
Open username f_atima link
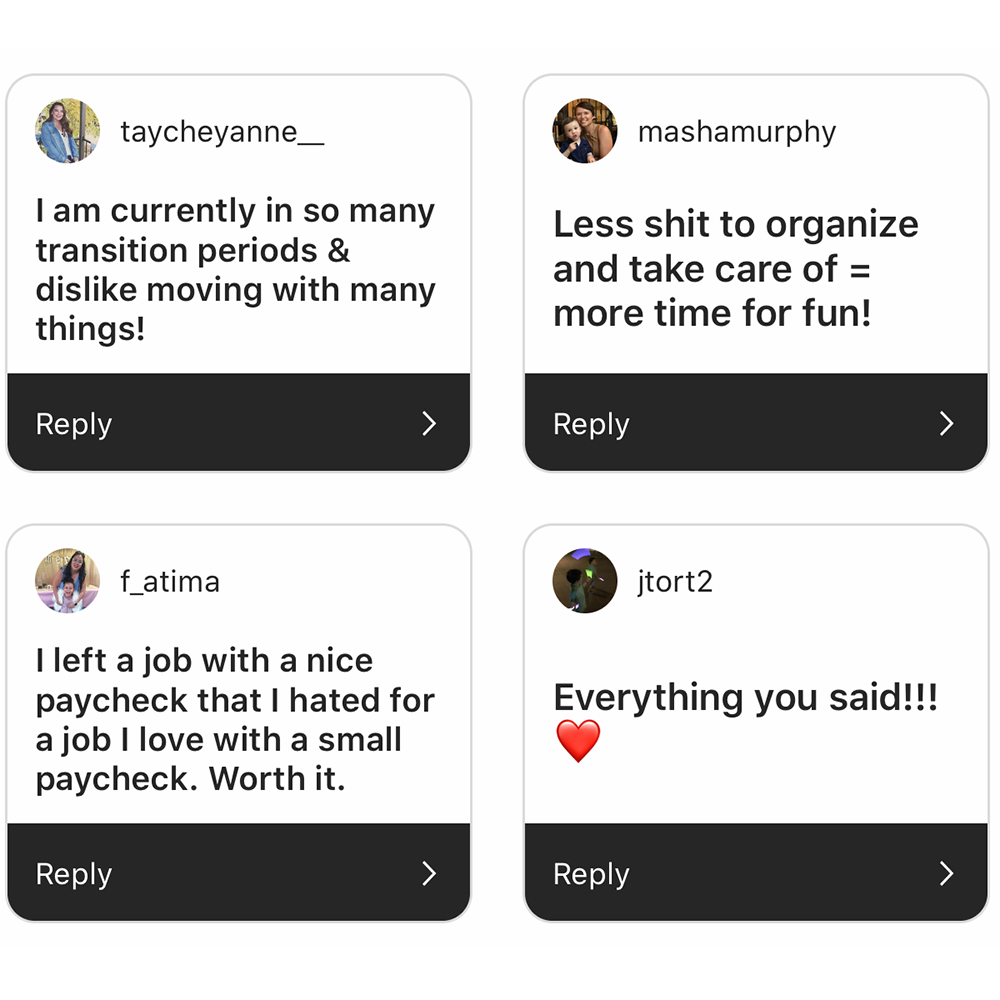click(x=170, y=582)
